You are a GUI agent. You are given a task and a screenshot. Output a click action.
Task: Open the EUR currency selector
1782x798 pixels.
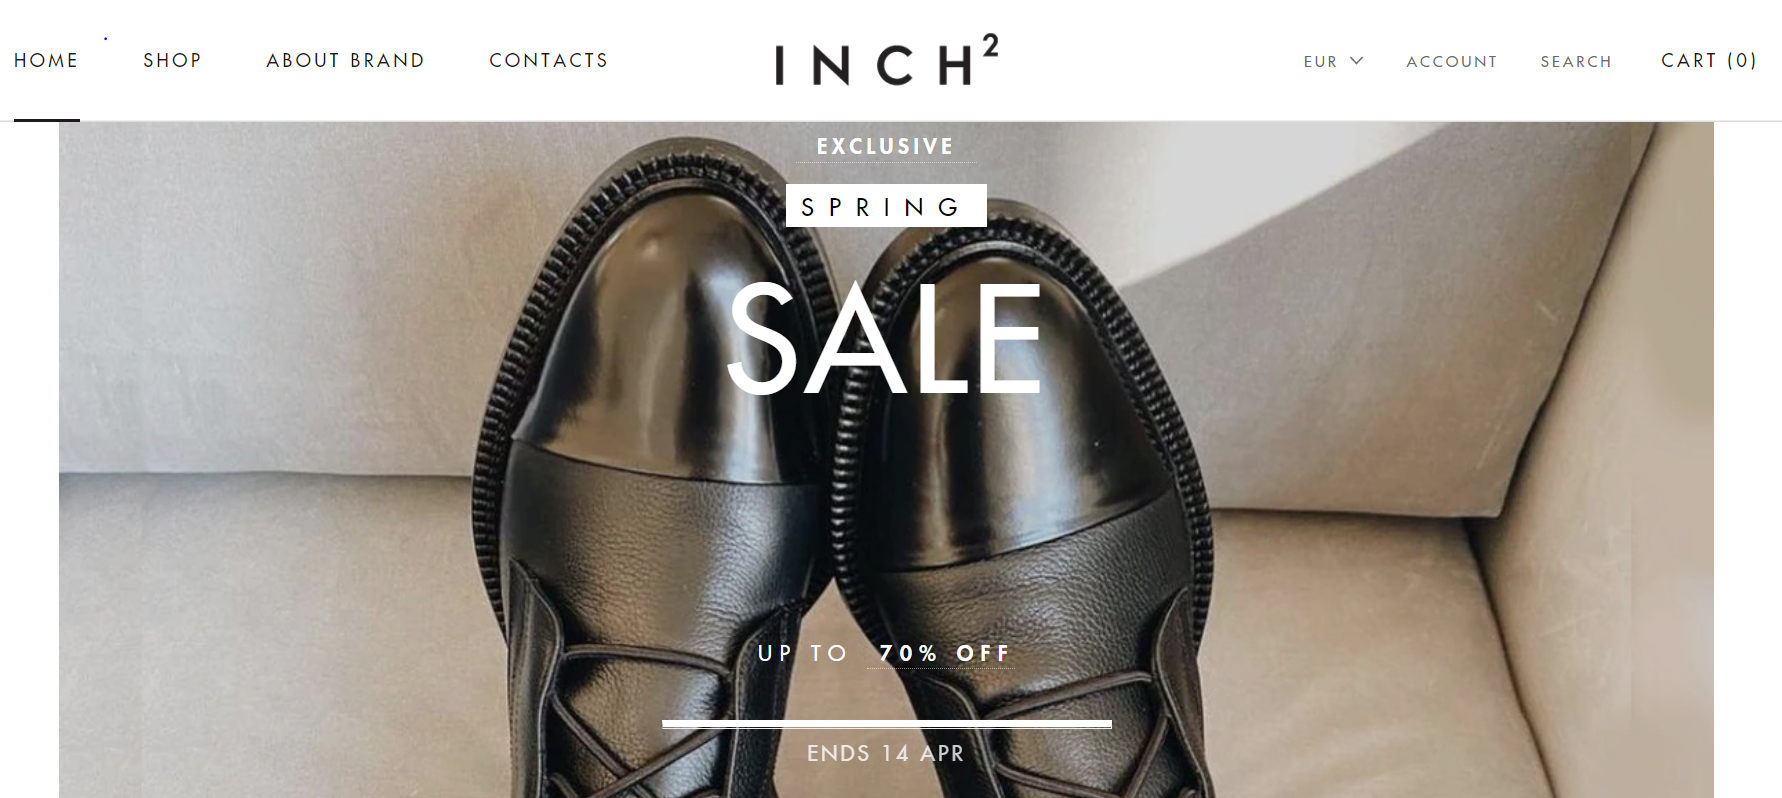[x=1333, y=61]
